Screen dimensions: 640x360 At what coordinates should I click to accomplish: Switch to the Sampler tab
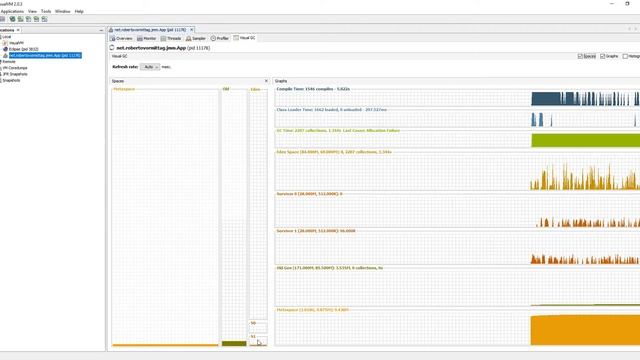(x=196, y=38)
